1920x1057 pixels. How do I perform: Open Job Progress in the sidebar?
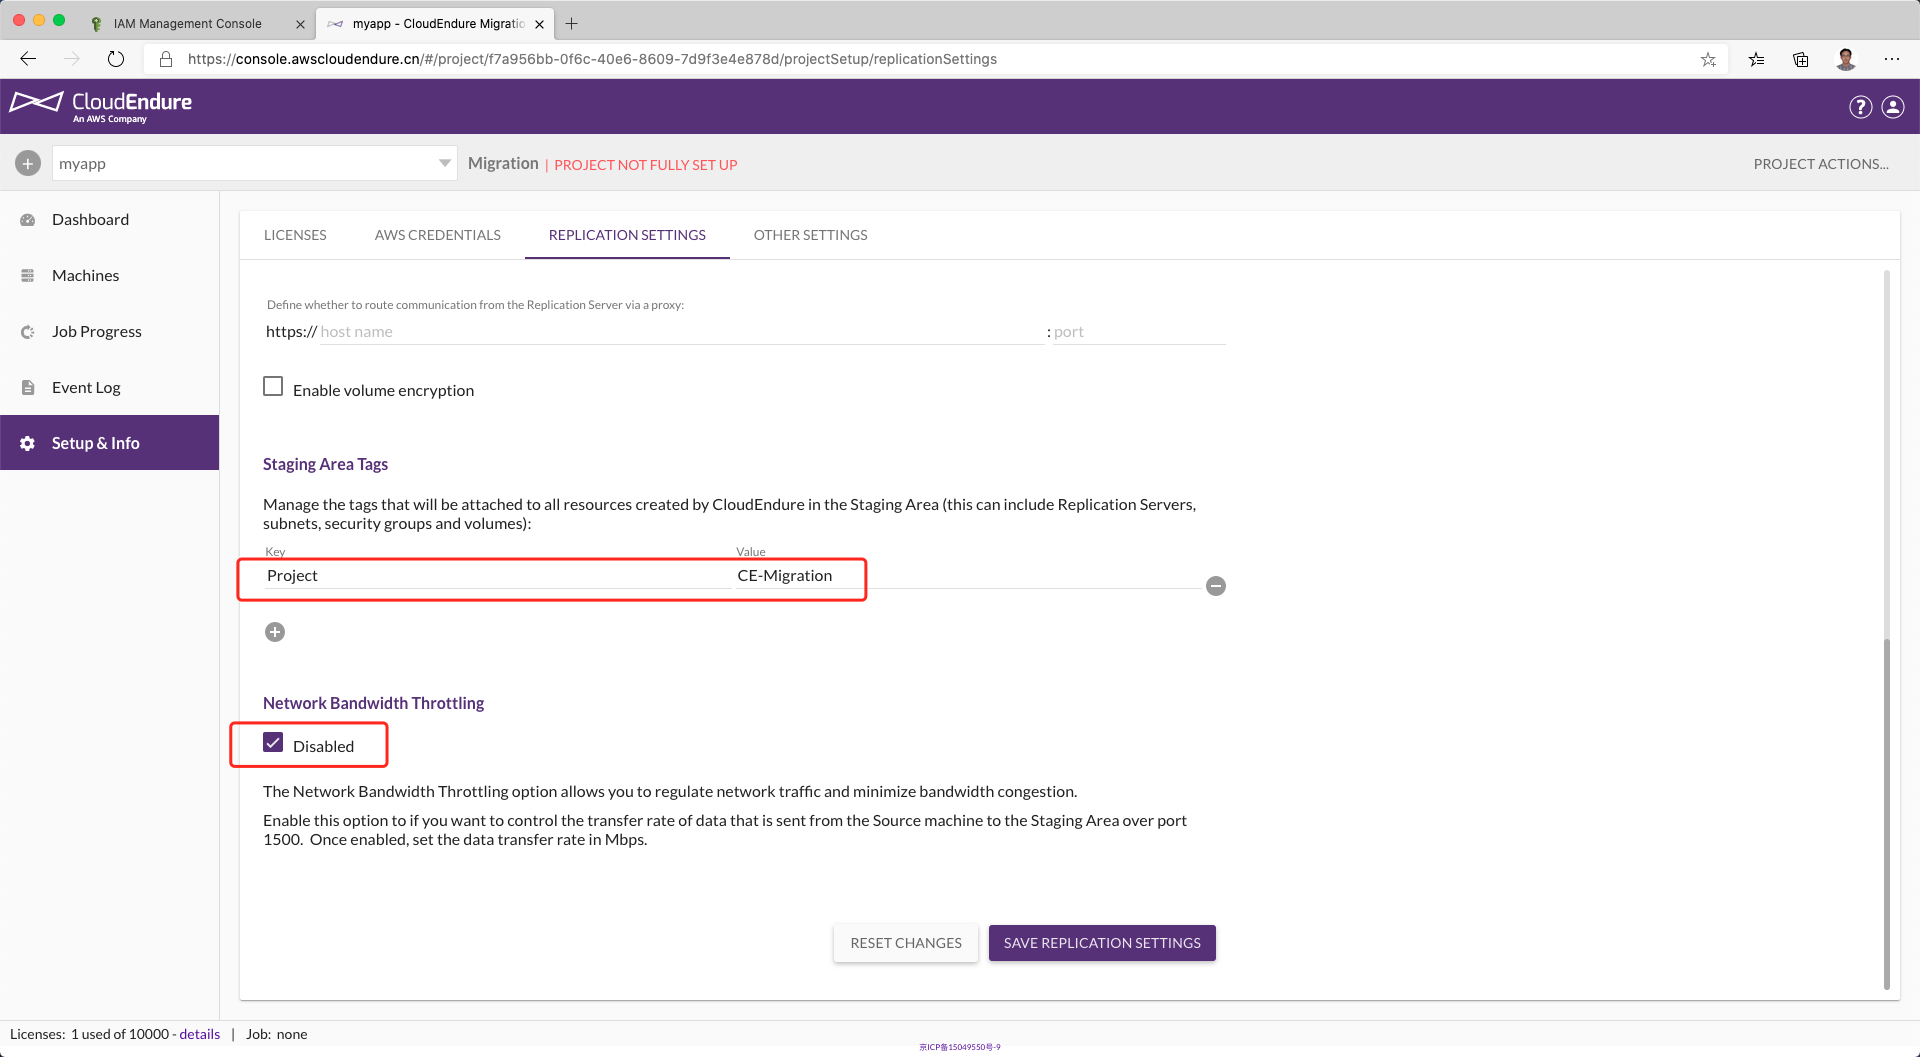click(x=96, y=332)
